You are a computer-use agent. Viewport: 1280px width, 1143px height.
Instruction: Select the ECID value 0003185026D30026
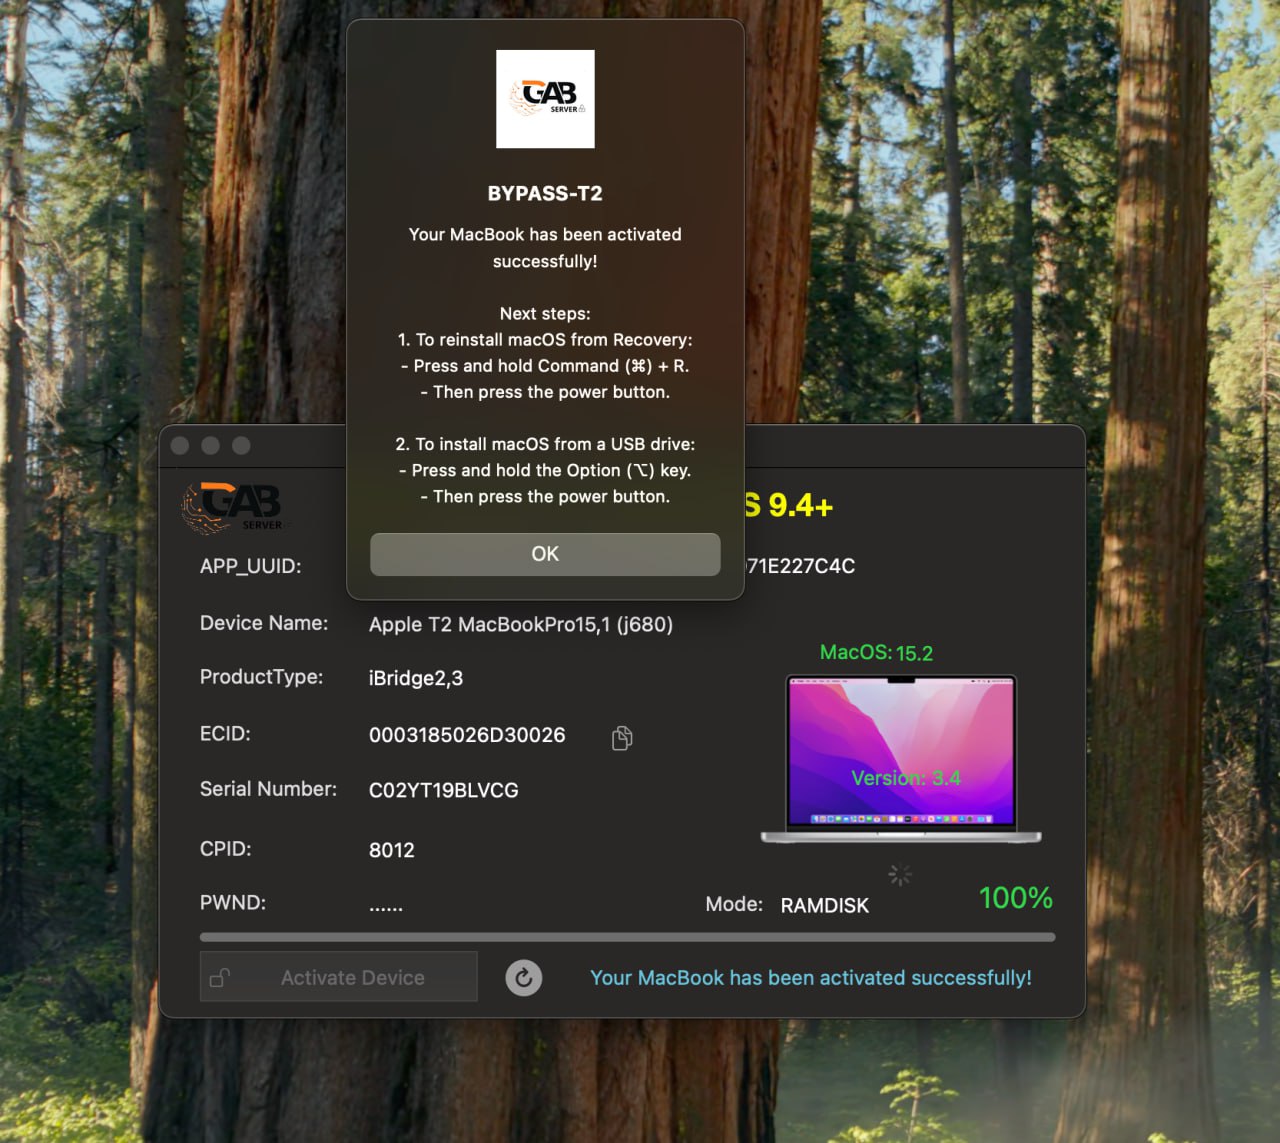(x=467, y=735)
